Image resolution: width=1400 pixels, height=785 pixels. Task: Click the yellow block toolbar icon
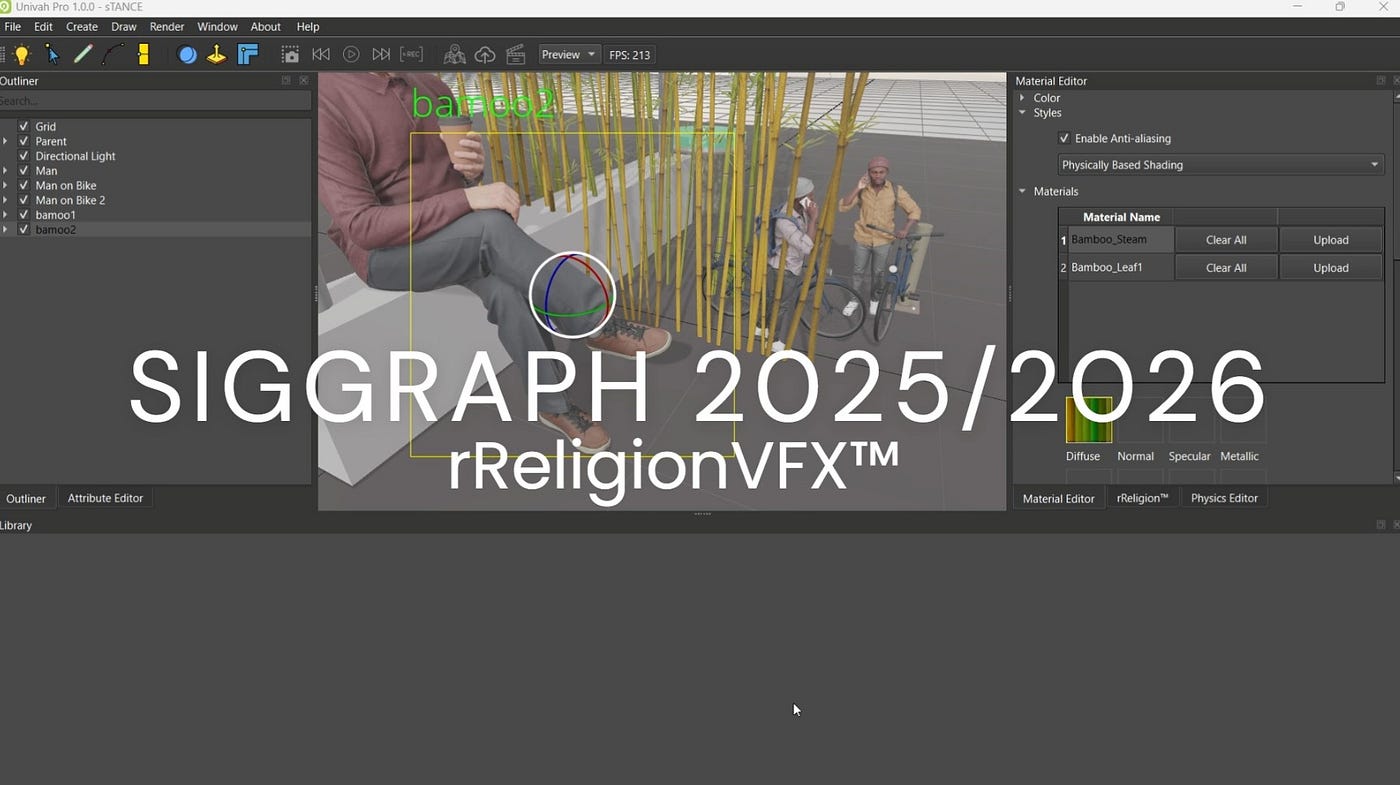[x=143, y=55]
